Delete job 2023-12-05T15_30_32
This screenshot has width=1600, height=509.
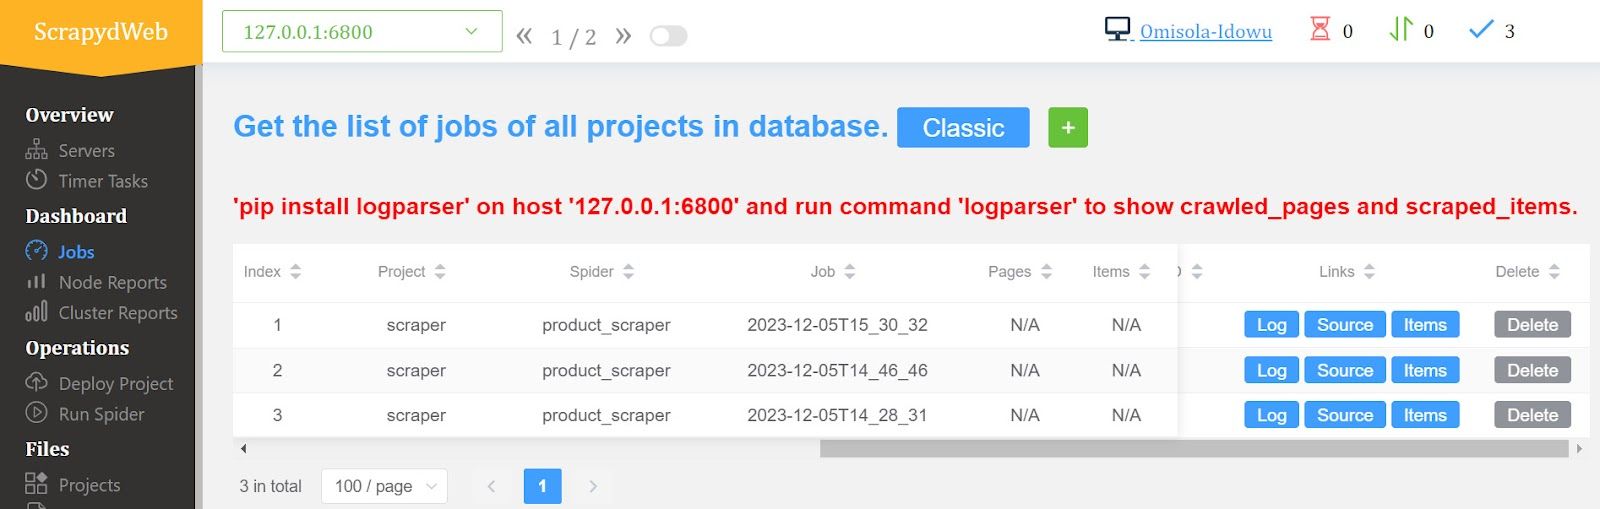coord(1533,324)
